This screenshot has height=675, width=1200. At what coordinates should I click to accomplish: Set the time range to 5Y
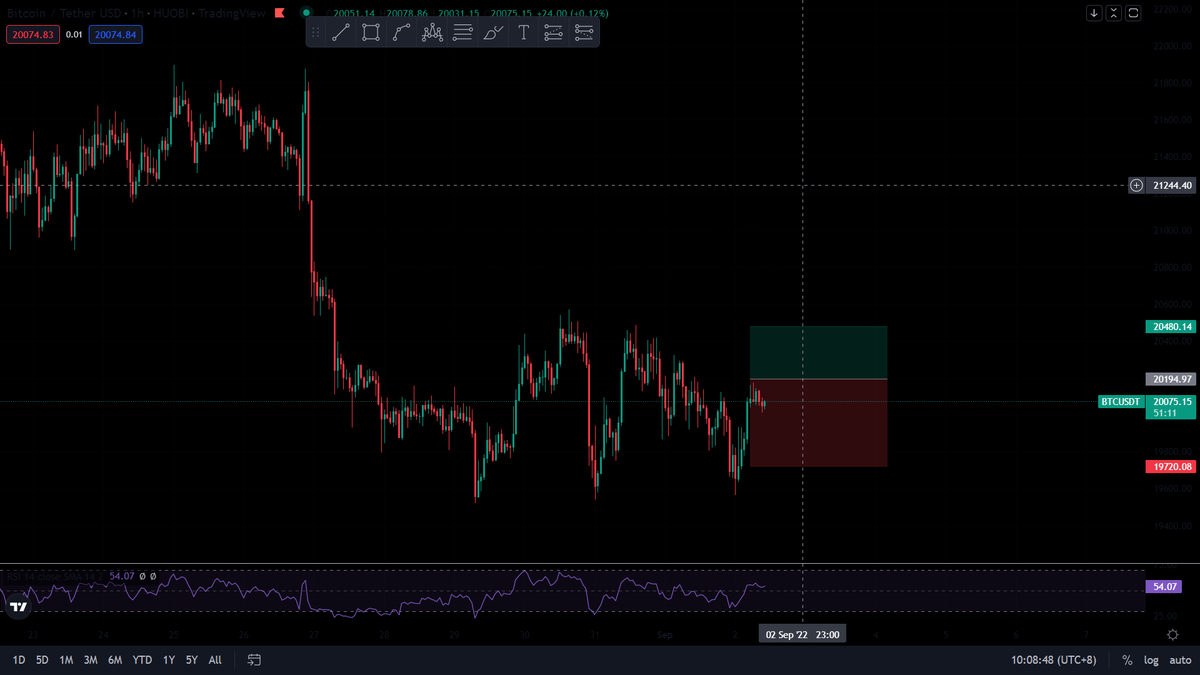191,660
